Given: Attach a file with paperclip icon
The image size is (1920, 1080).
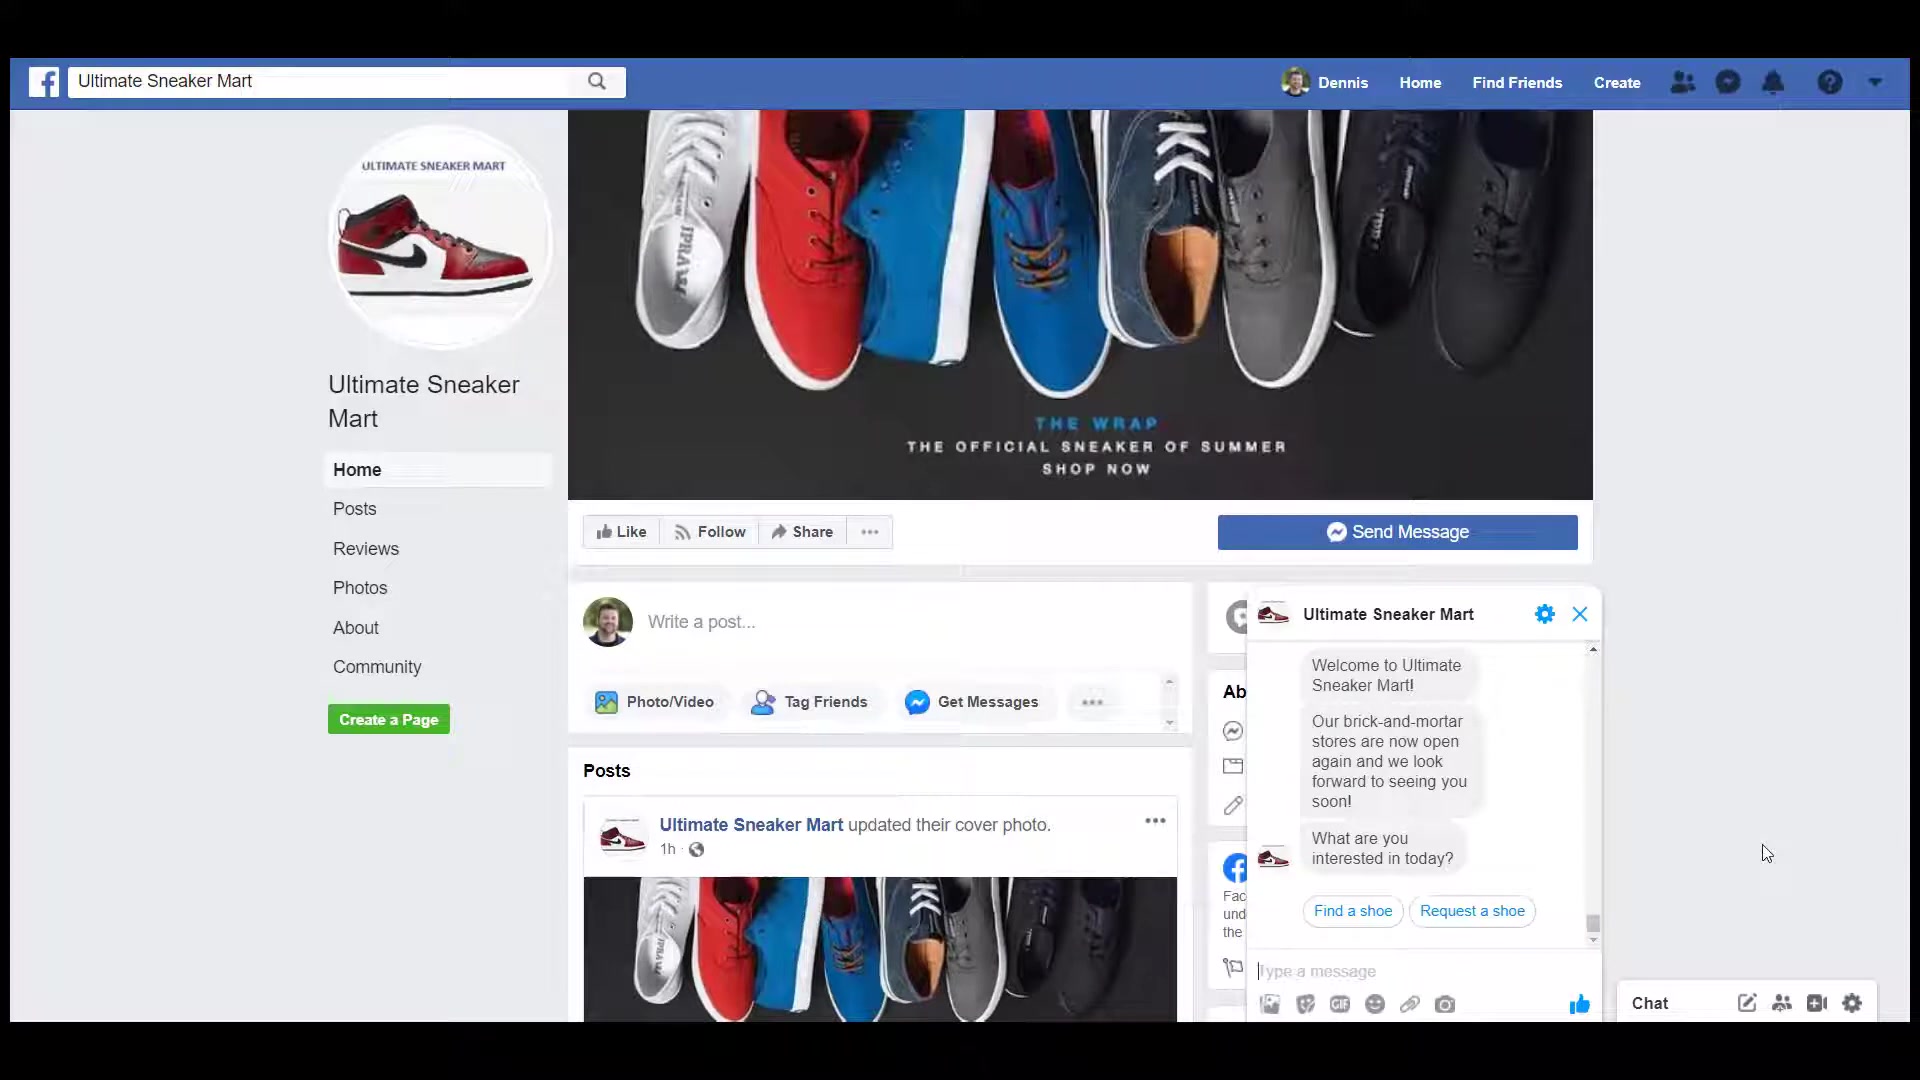Looking at the screenshot, I should click(1410, 1004).
